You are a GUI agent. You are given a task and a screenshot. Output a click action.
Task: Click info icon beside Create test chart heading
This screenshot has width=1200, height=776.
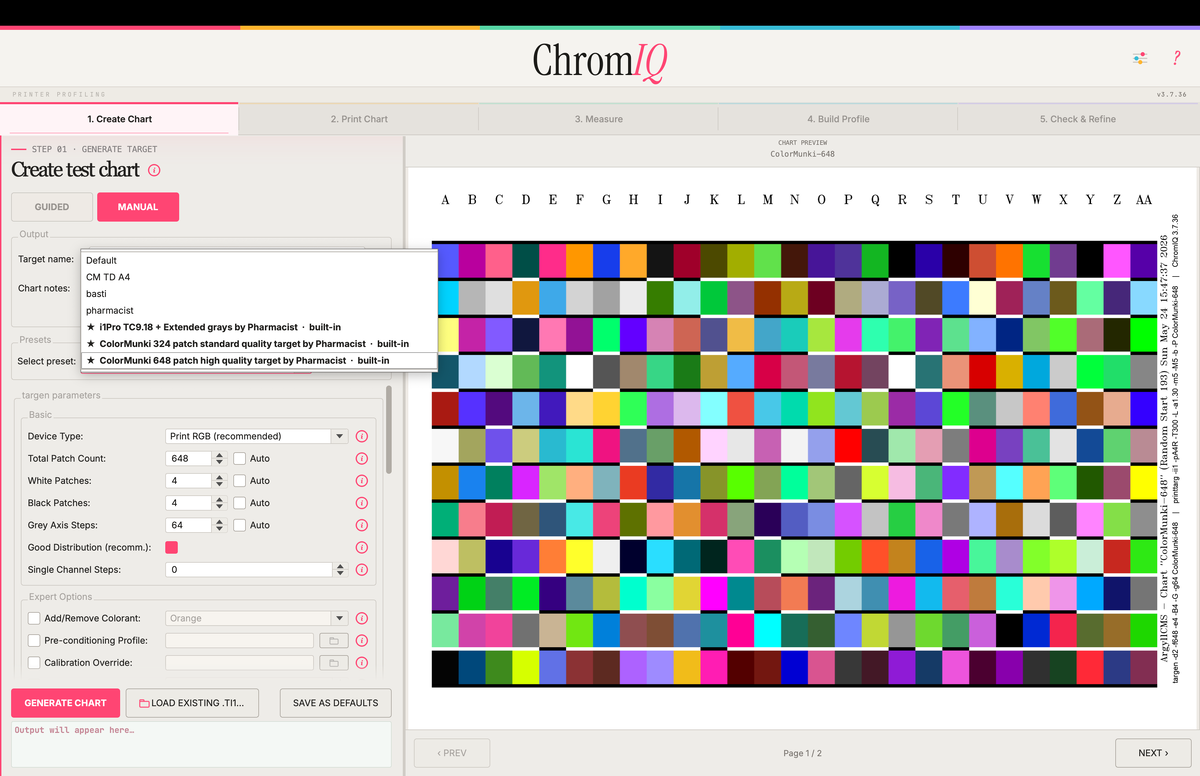pyautogui.click(x=154, y=170)
